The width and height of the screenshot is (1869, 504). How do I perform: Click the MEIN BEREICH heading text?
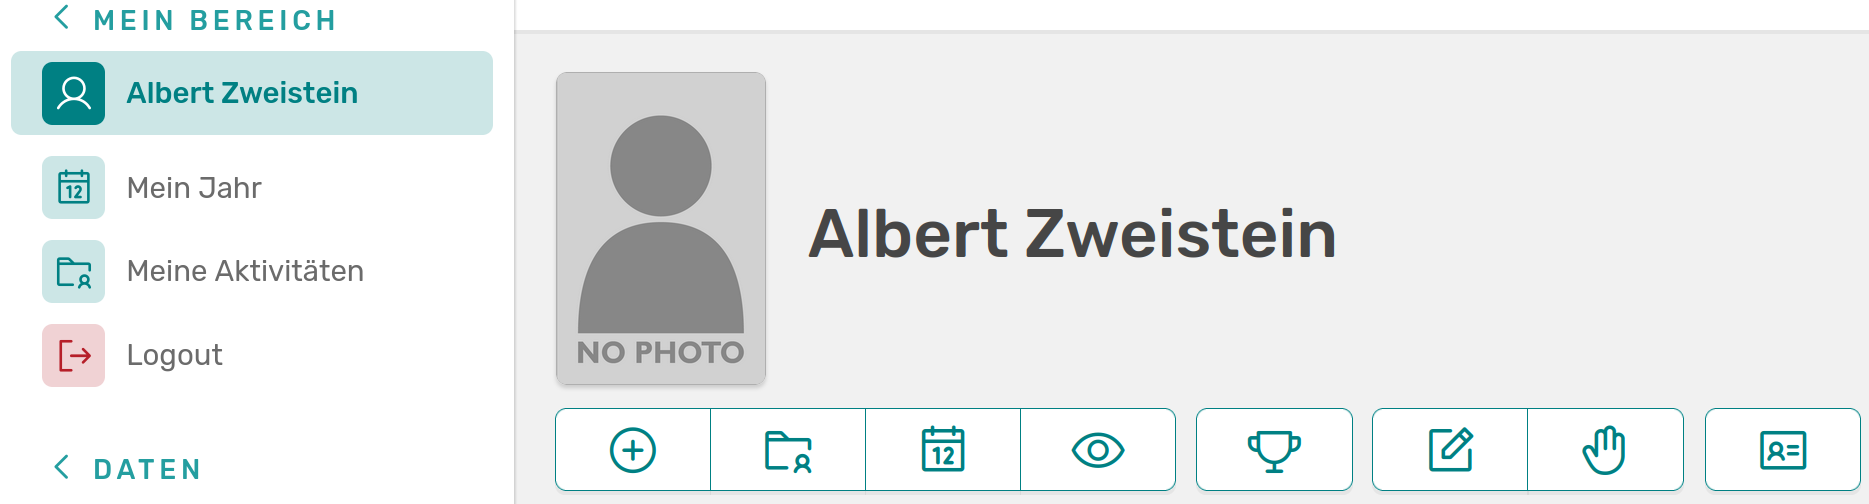coord(215,20)
